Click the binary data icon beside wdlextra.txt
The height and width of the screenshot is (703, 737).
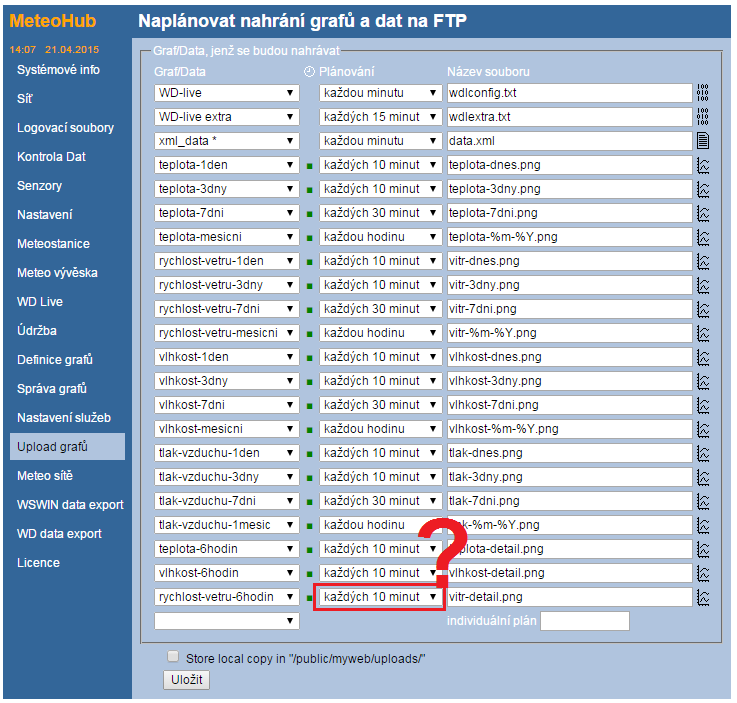tap(703, 117)
